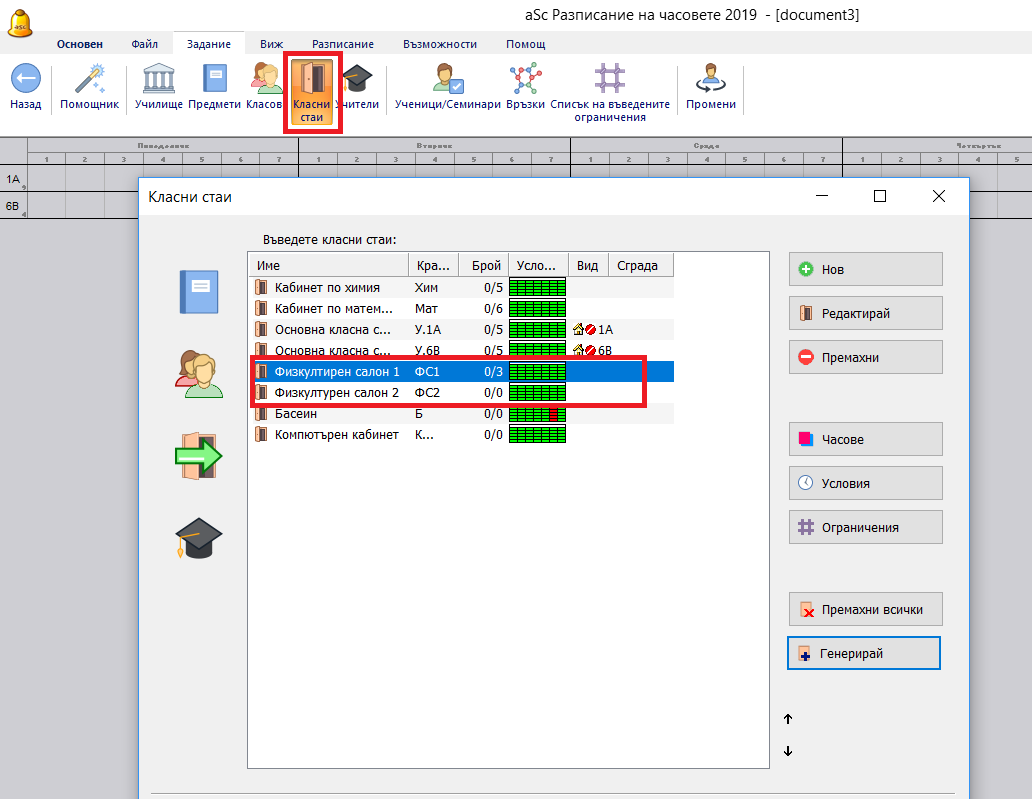Click the Премахни всички button
Viewport: 1032px width, 799px height.
tap(865, 609)
